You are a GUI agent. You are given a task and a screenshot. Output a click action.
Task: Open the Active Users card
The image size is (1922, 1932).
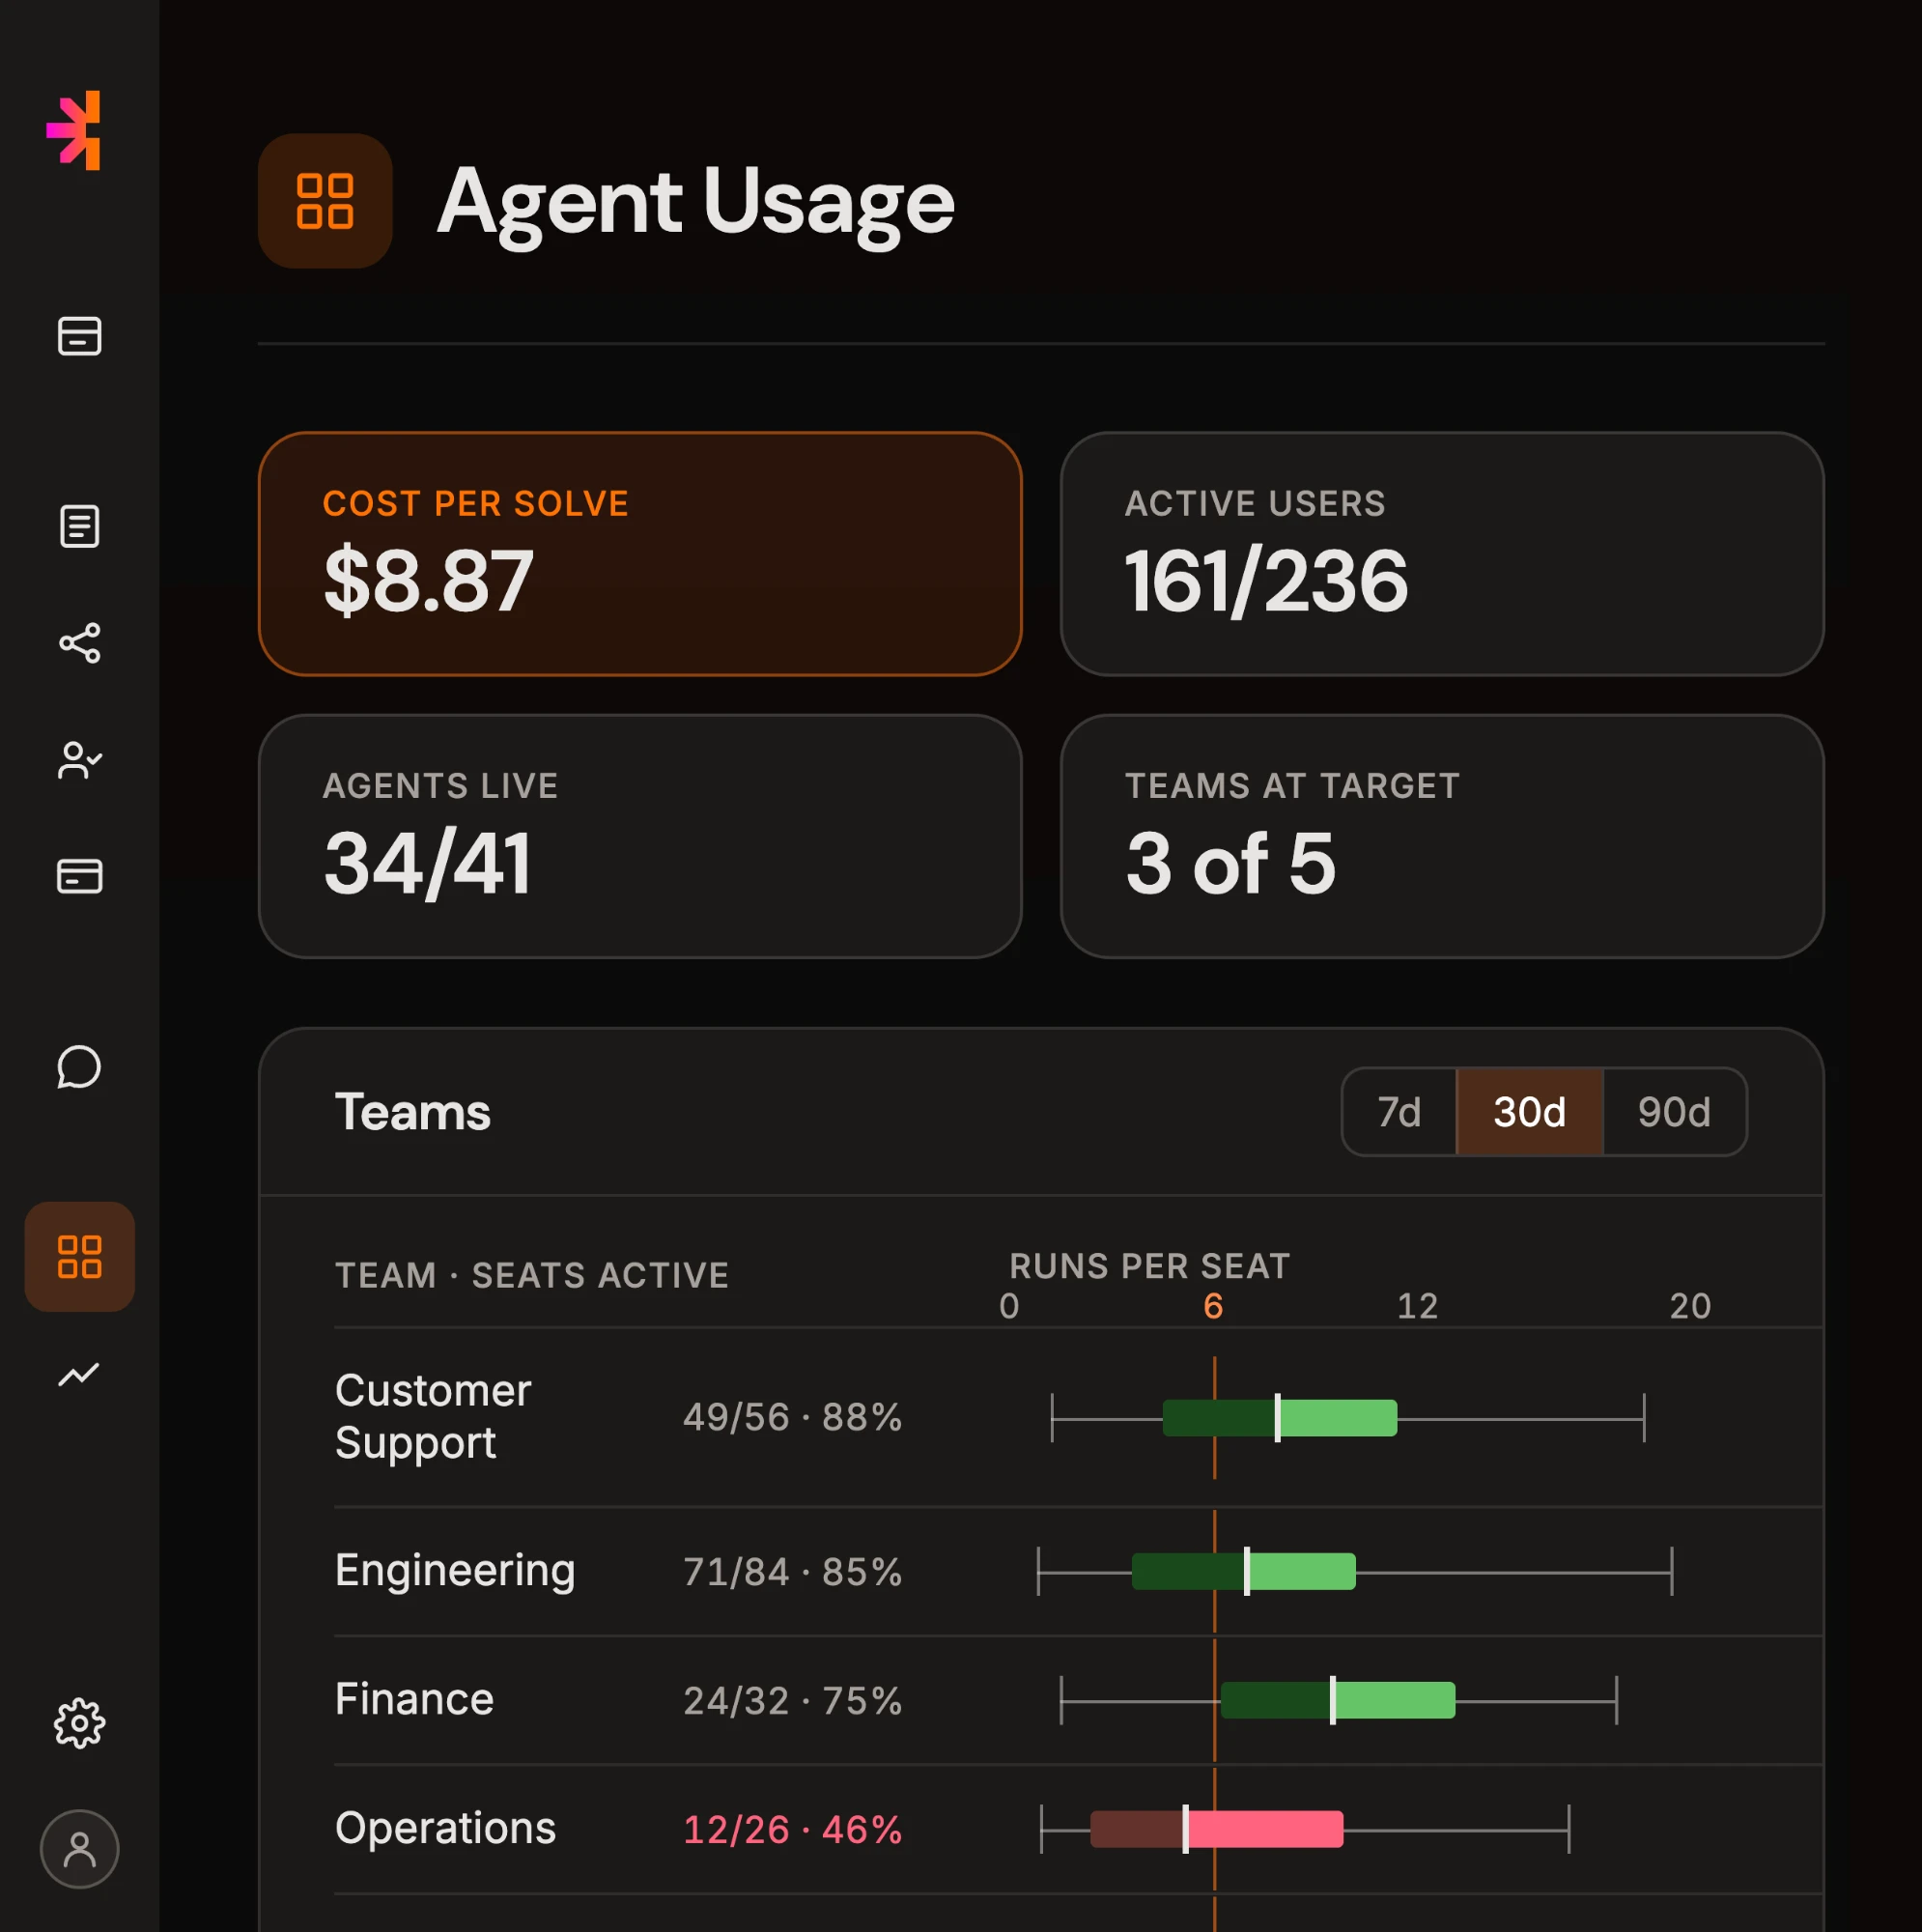(1442, 554)
